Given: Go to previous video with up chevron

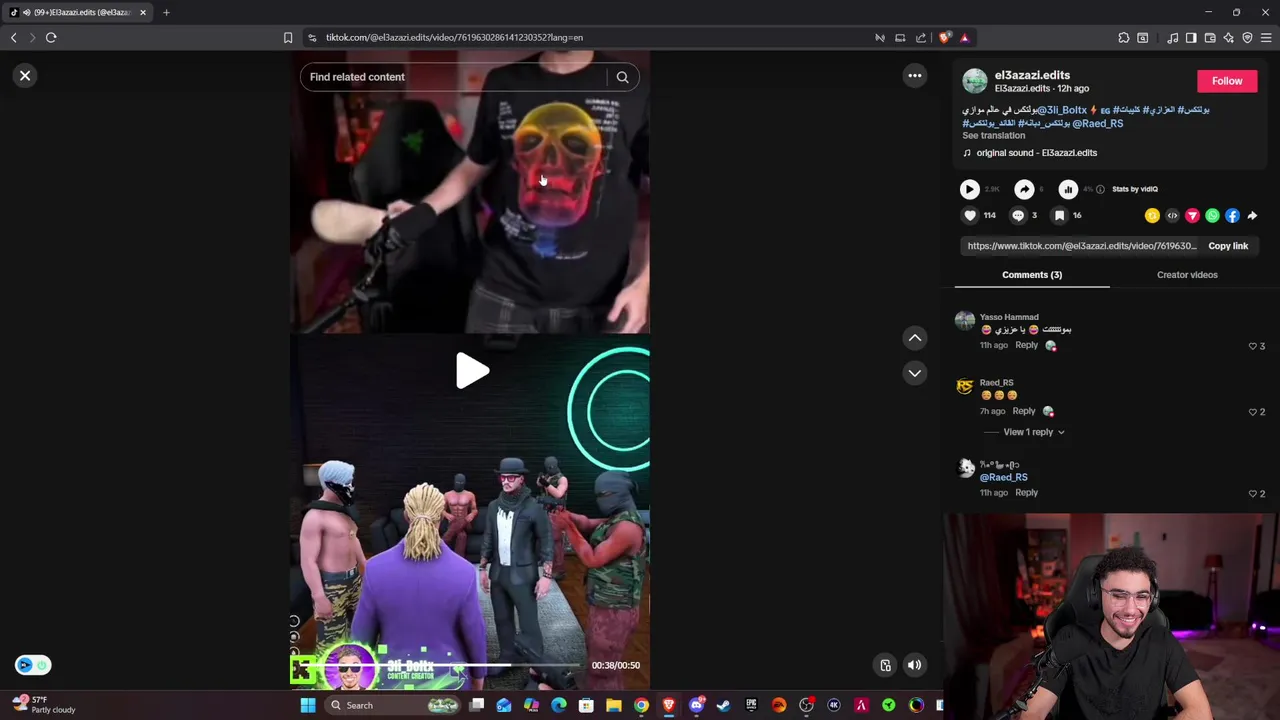Looking at the screenshot, I should pos(914,338).
